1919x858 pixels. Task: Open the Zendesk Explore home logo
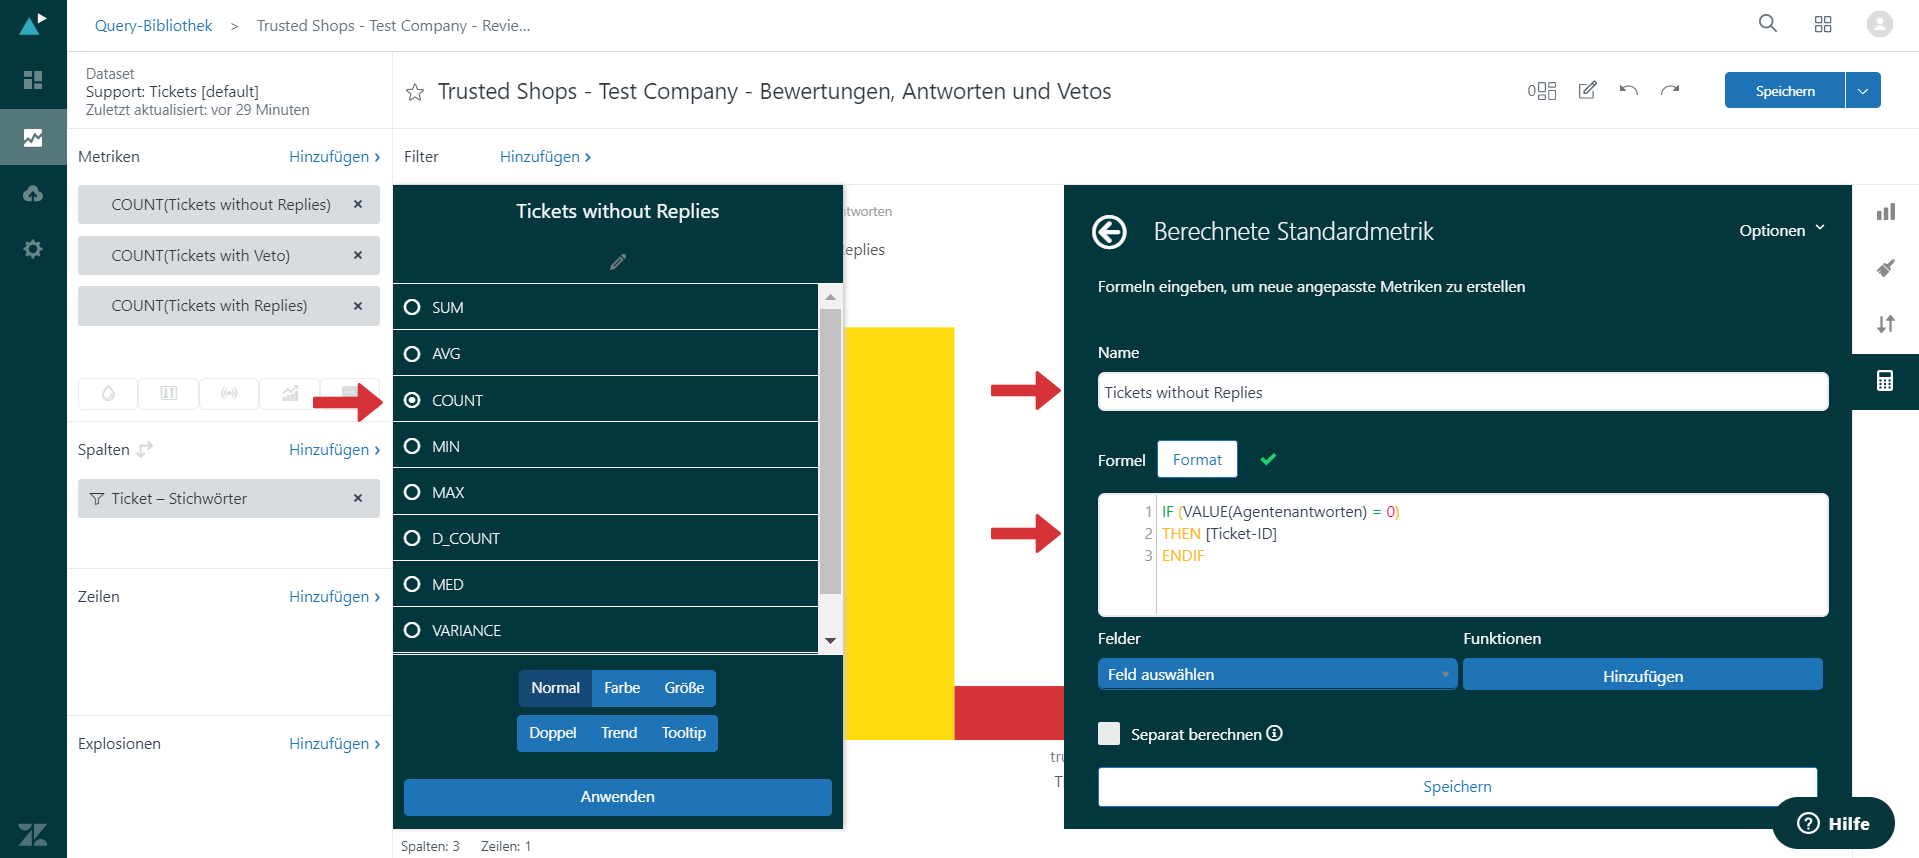(x=33, y=24)
